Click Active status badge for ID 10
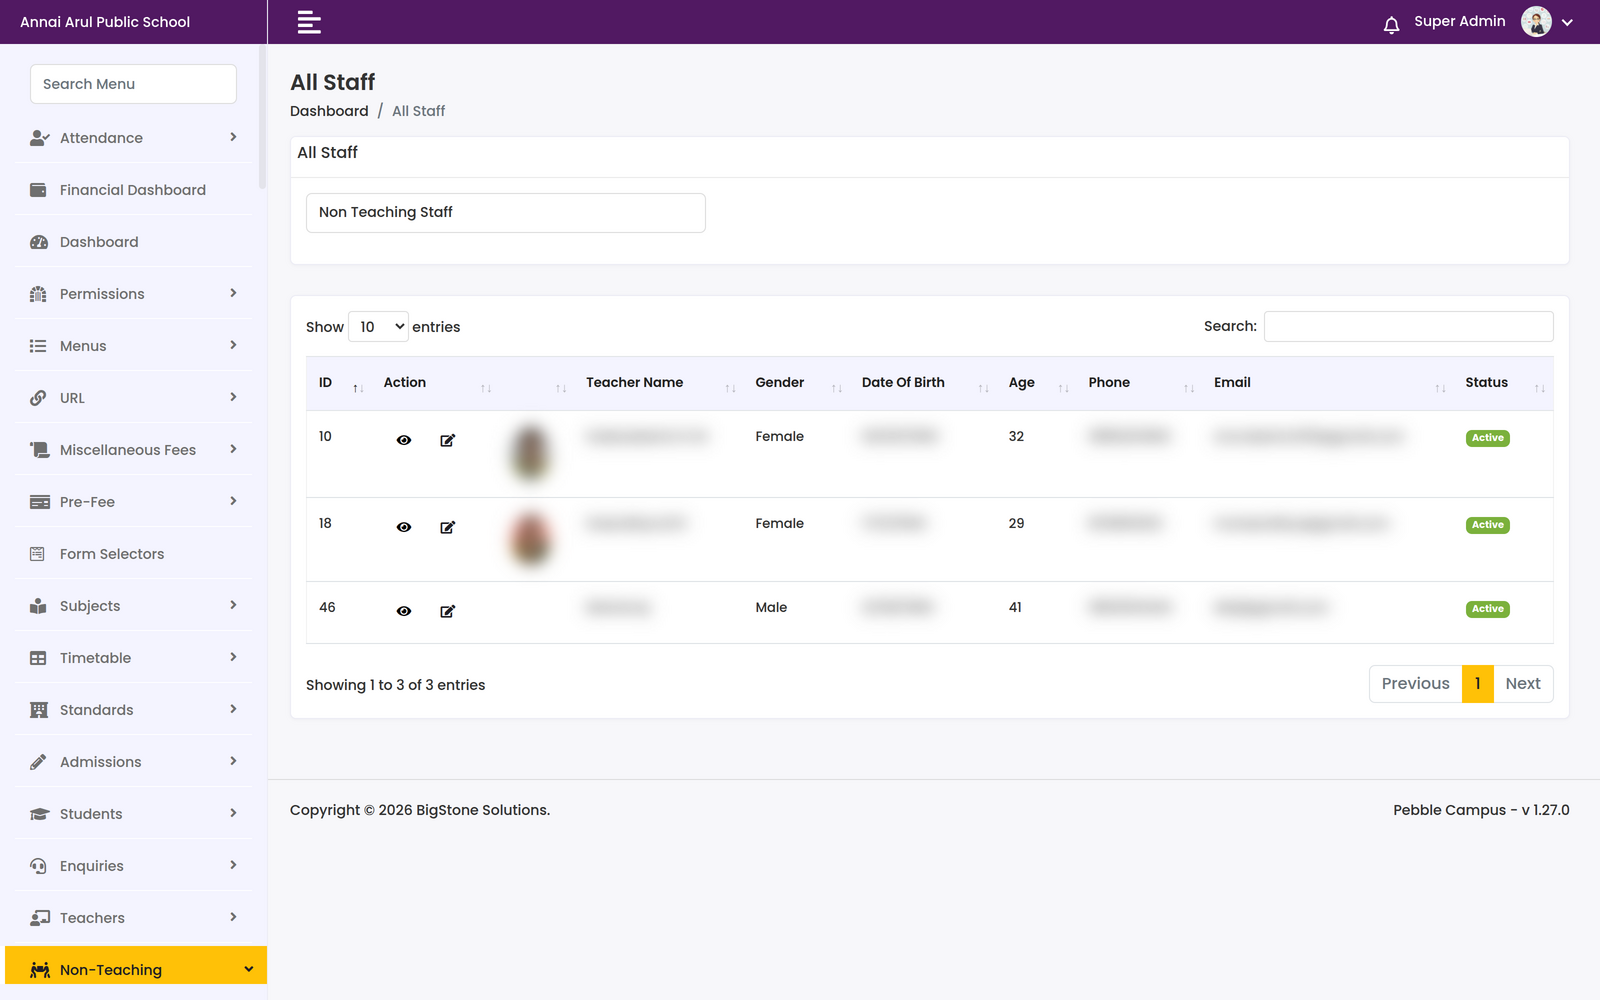 [x=1487, y=438]
